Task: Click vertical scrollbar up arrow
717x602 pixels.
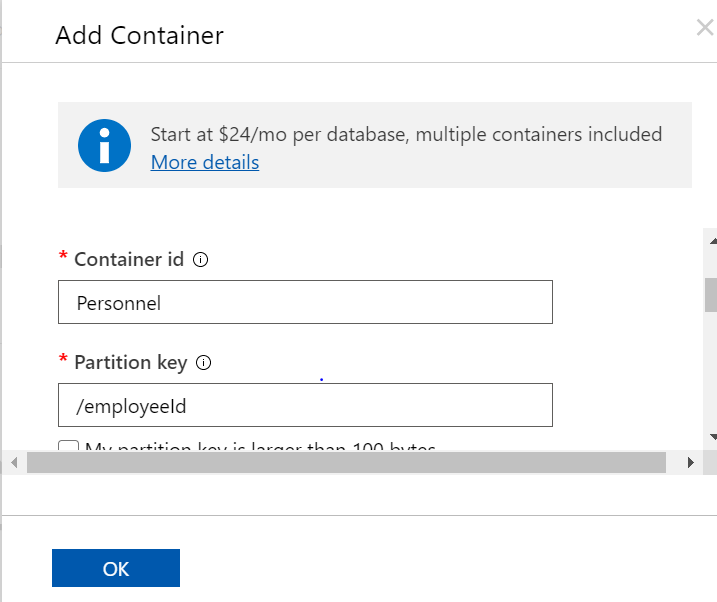Action: 711,241
